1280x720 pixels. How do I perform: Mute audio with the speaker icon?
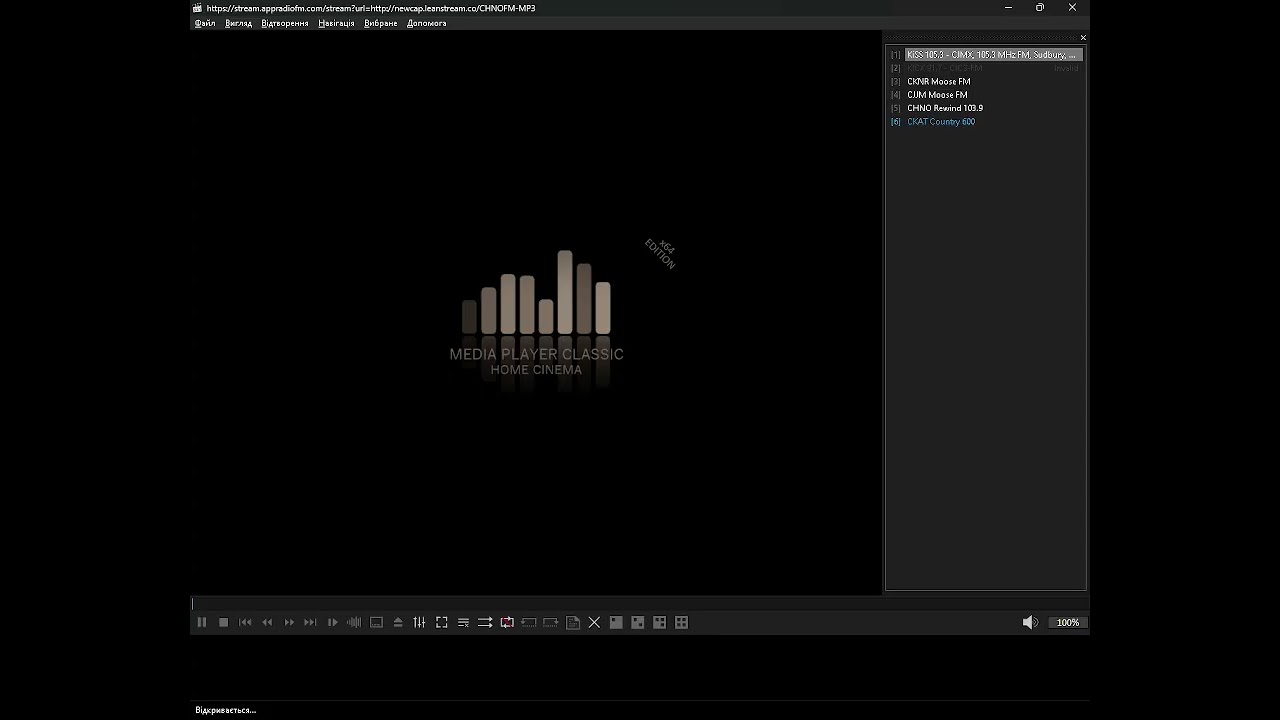coord(1030,622)
